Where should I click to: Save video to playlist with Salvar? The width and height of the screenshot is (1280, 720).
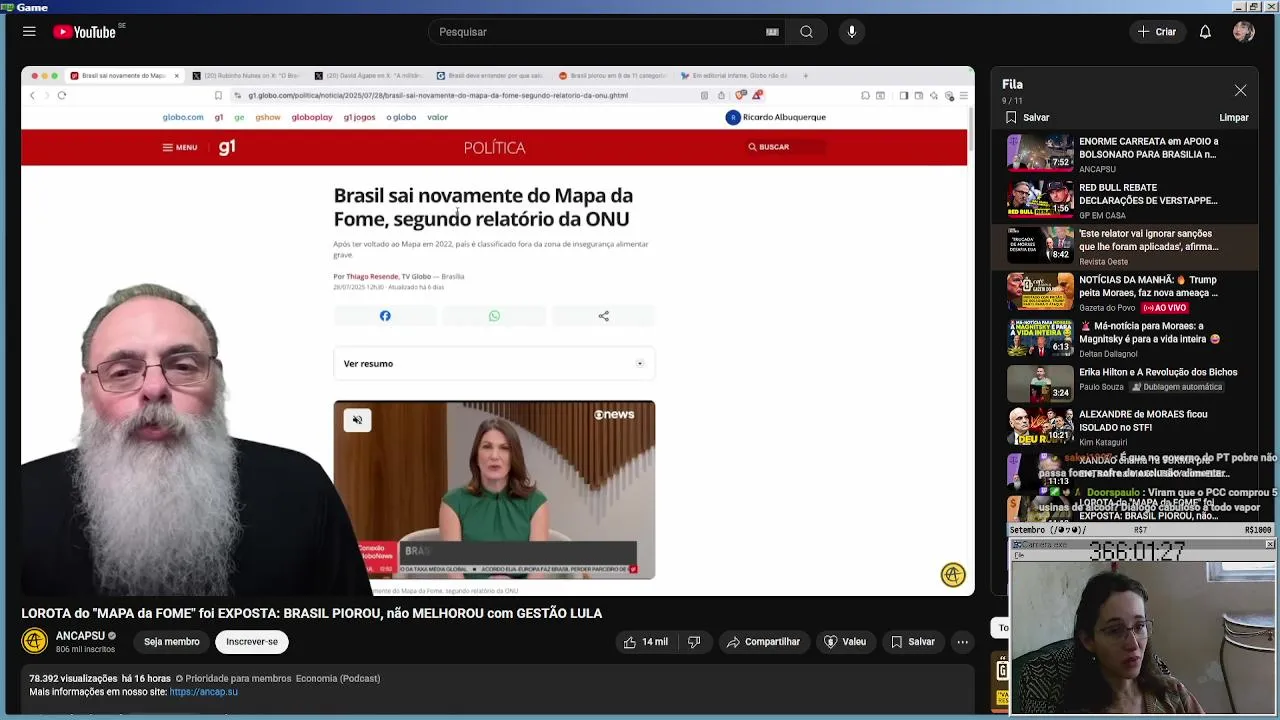tap(913, 642)
